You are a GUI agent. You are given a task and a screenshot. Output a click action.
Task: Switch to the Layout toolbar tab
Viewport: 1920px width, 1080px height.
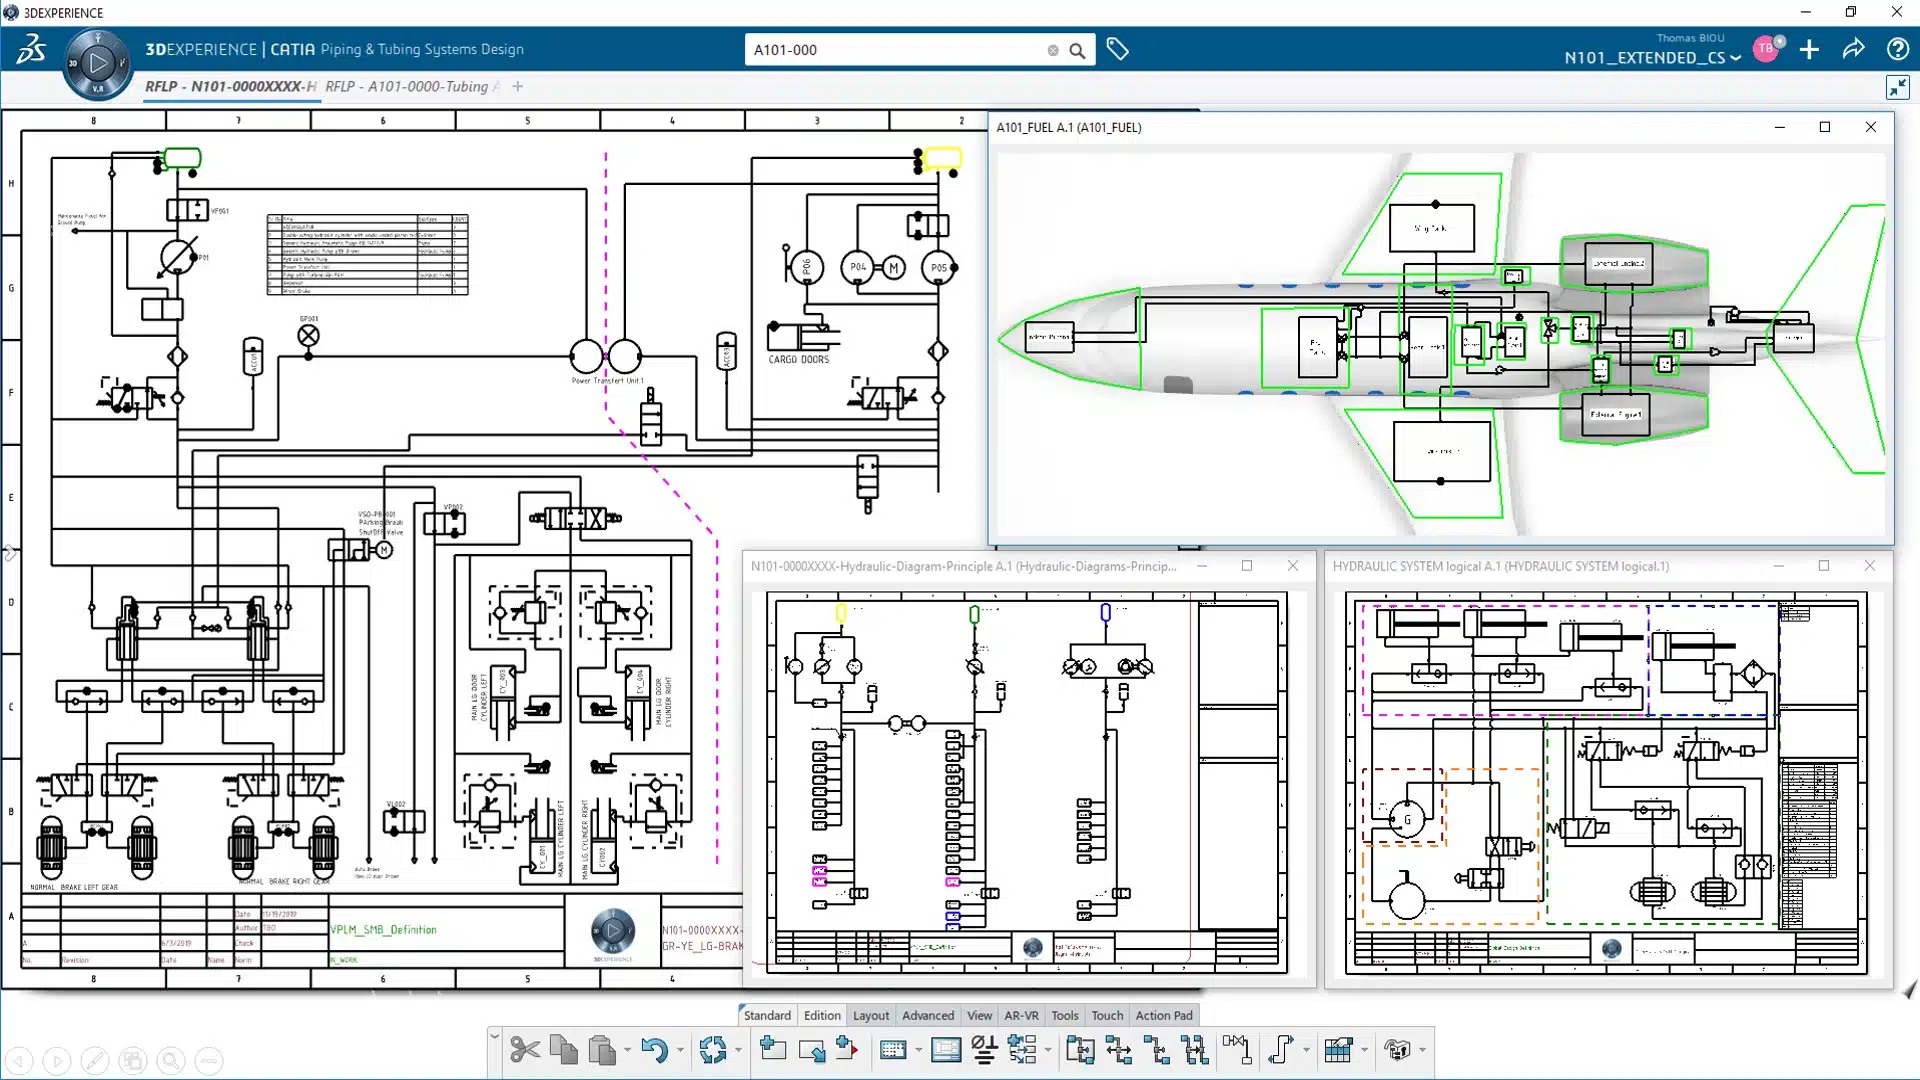point(870,1015)
